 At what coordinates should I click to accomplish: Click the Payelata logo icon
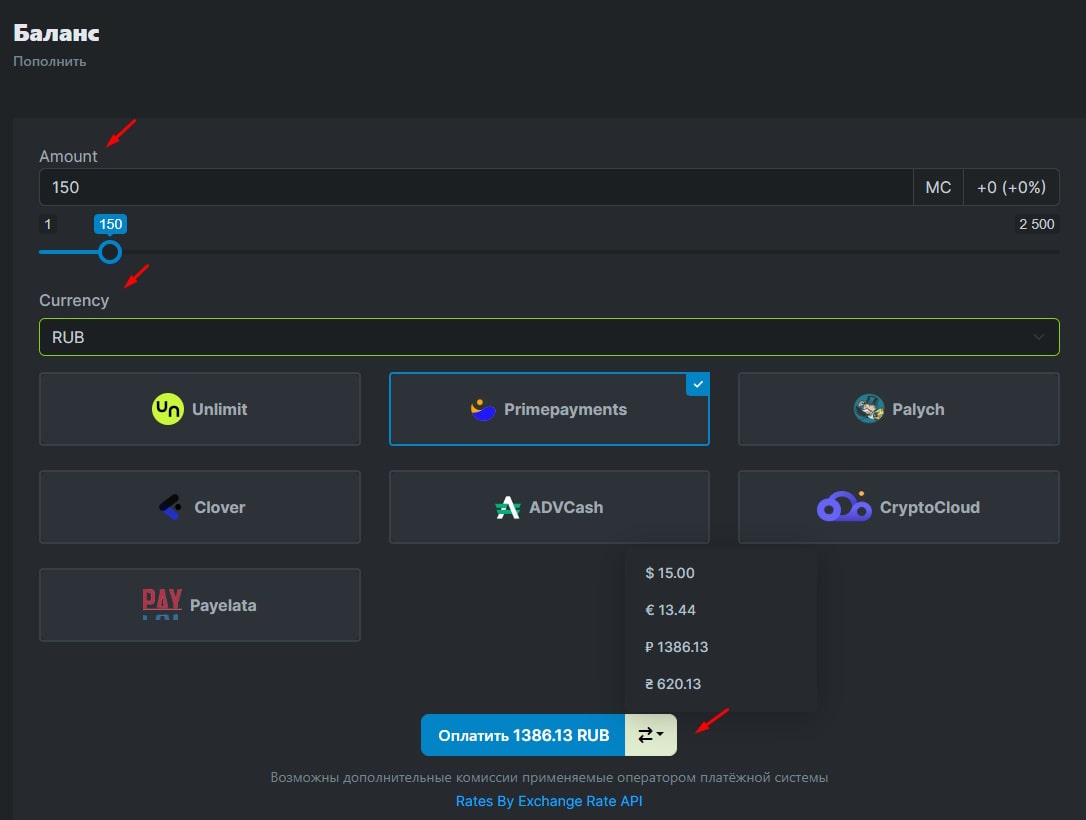pyautogui.click(x=162, y=604)
